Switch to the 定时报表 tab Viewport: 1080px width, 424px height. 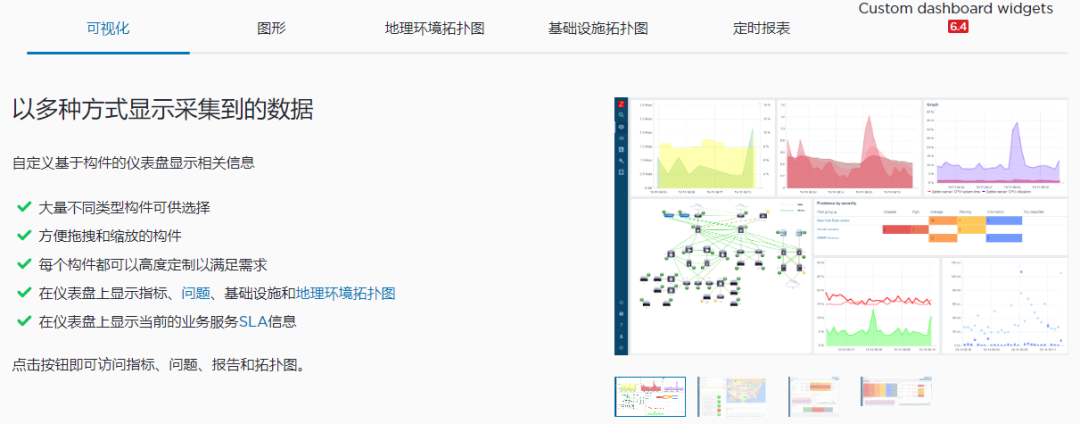(761, 28)
